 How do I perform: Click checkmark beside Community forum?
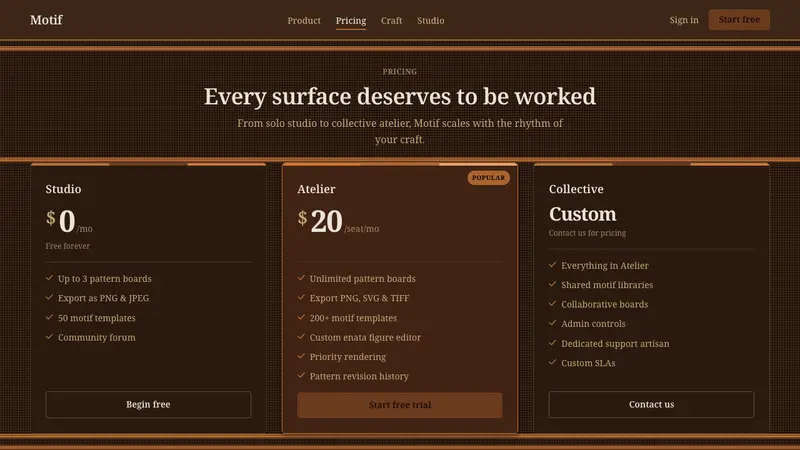(x=49, y=337)
